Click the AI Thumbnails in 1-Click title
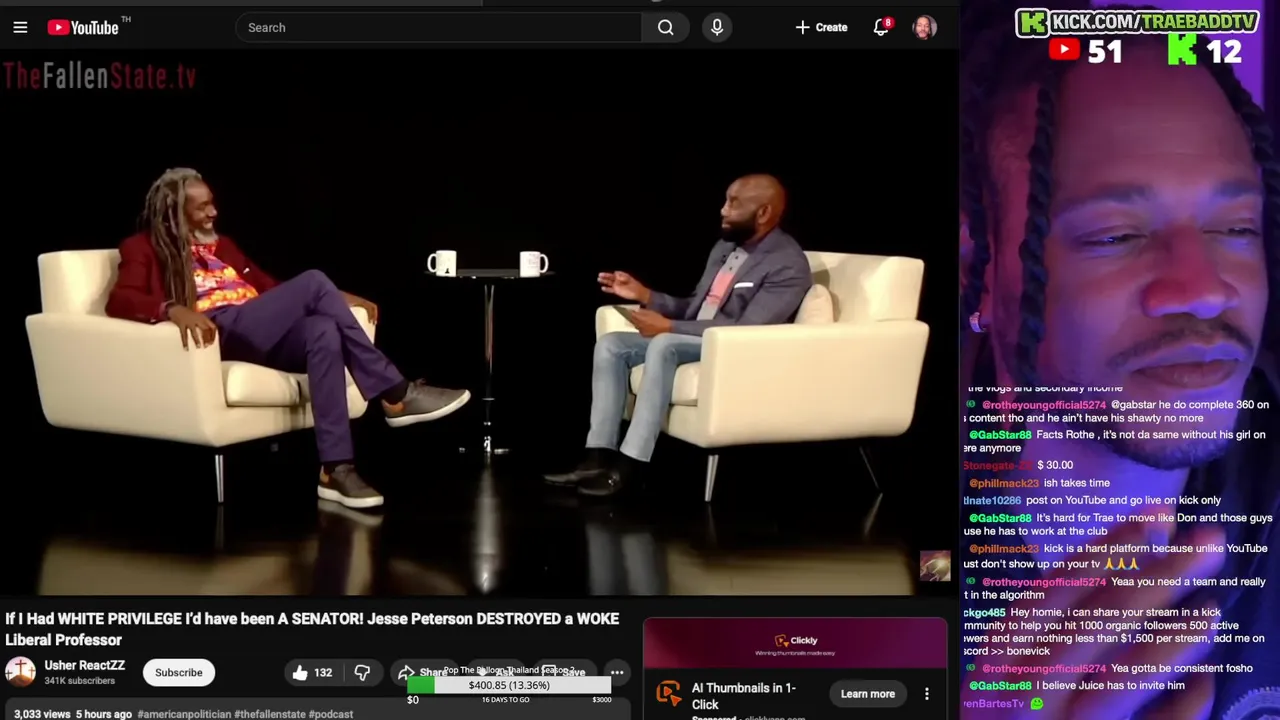 point(744,696)
